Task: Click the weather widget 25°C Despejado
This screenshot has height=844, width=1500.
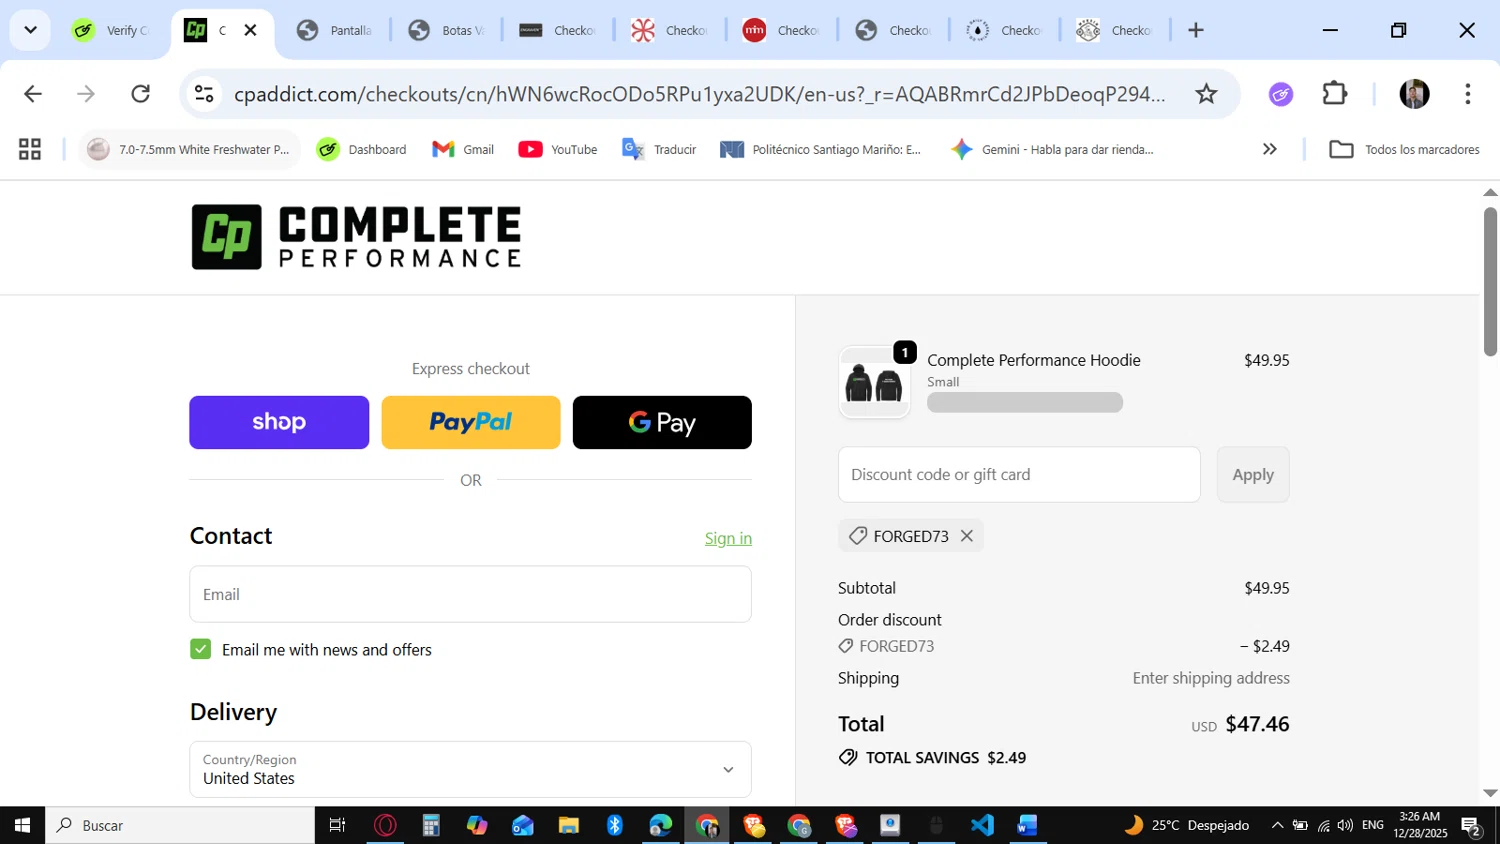Action: coord(1187,825)
